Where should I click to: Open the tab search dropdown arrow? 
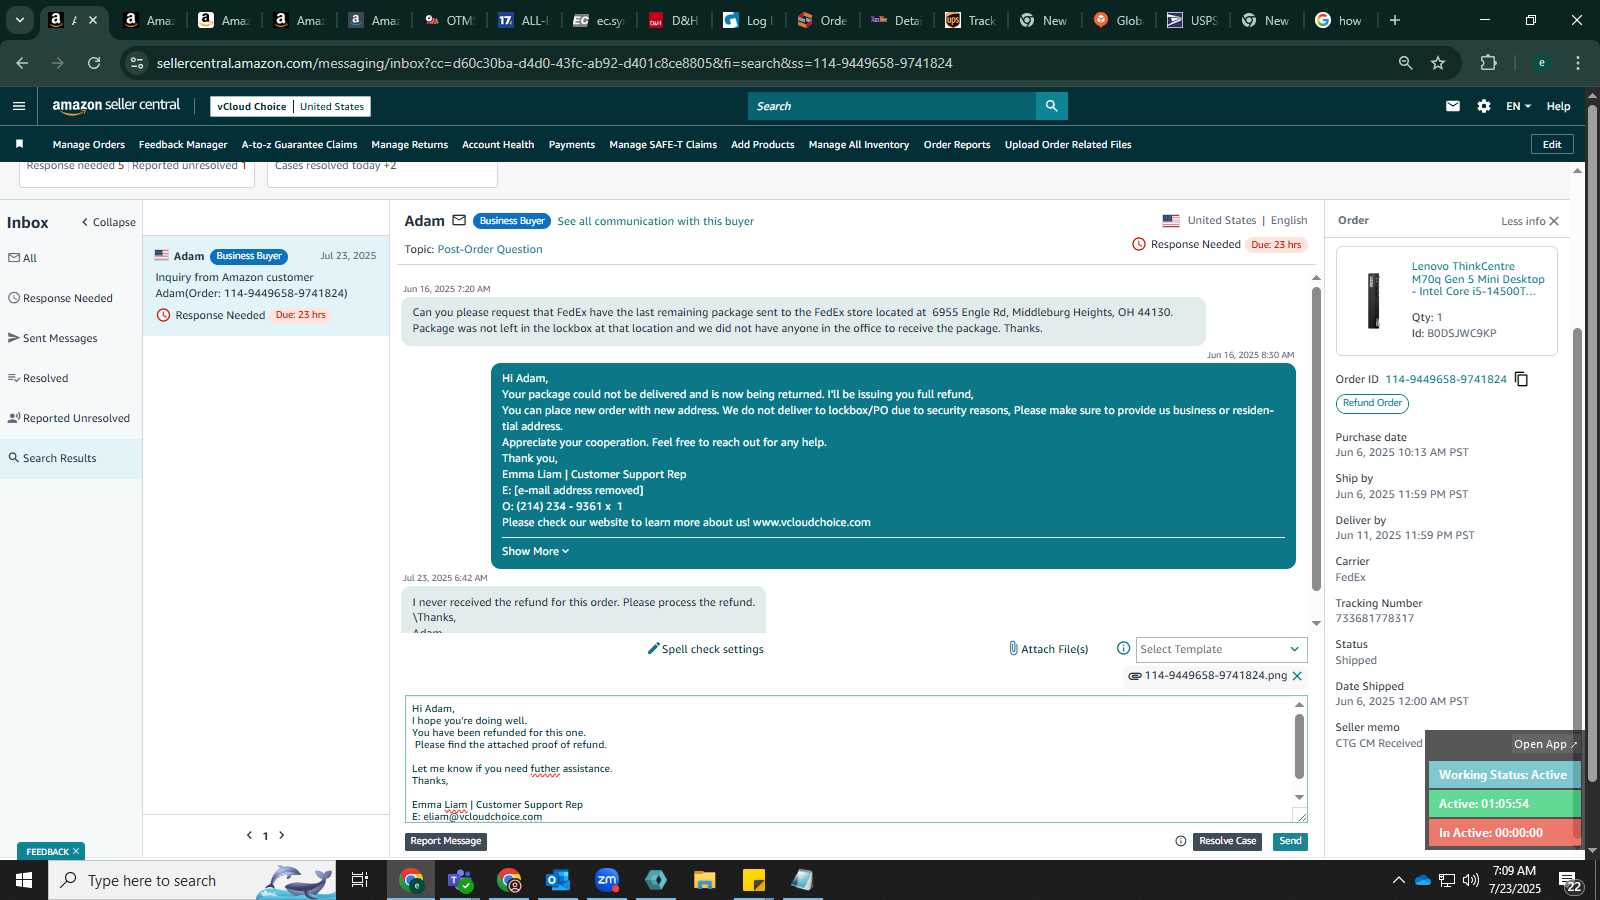[19, 20]
